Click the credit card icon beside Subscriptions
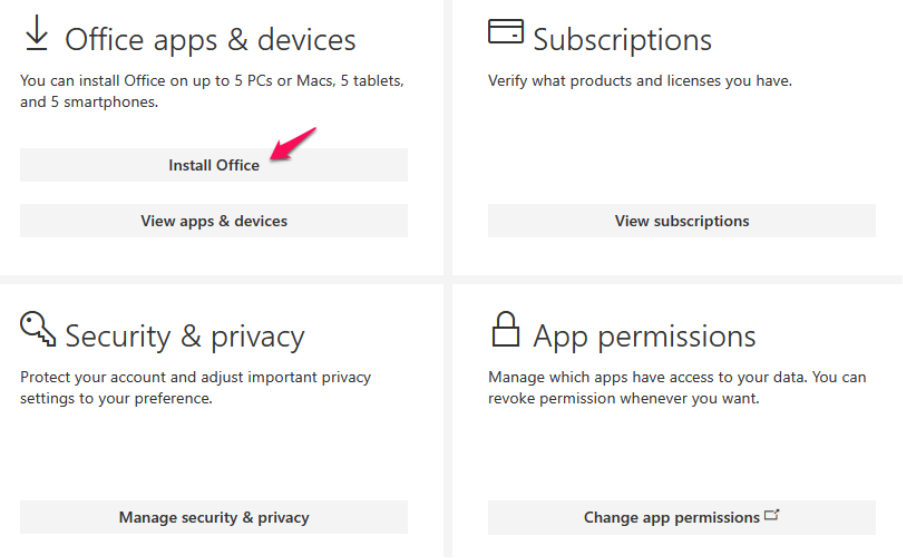 (x=505, y=32)
